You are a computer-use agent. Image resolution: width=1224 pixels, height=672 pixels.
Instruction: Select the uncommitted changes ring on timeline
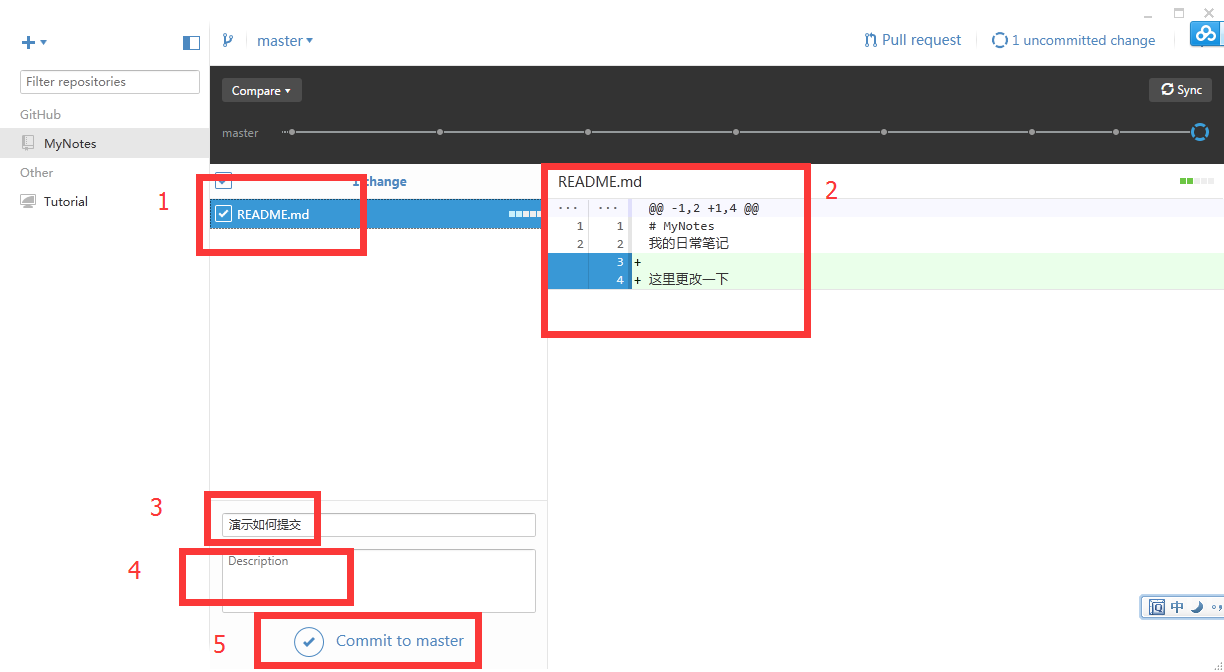pyautogui.click(x=1200, y=132)
